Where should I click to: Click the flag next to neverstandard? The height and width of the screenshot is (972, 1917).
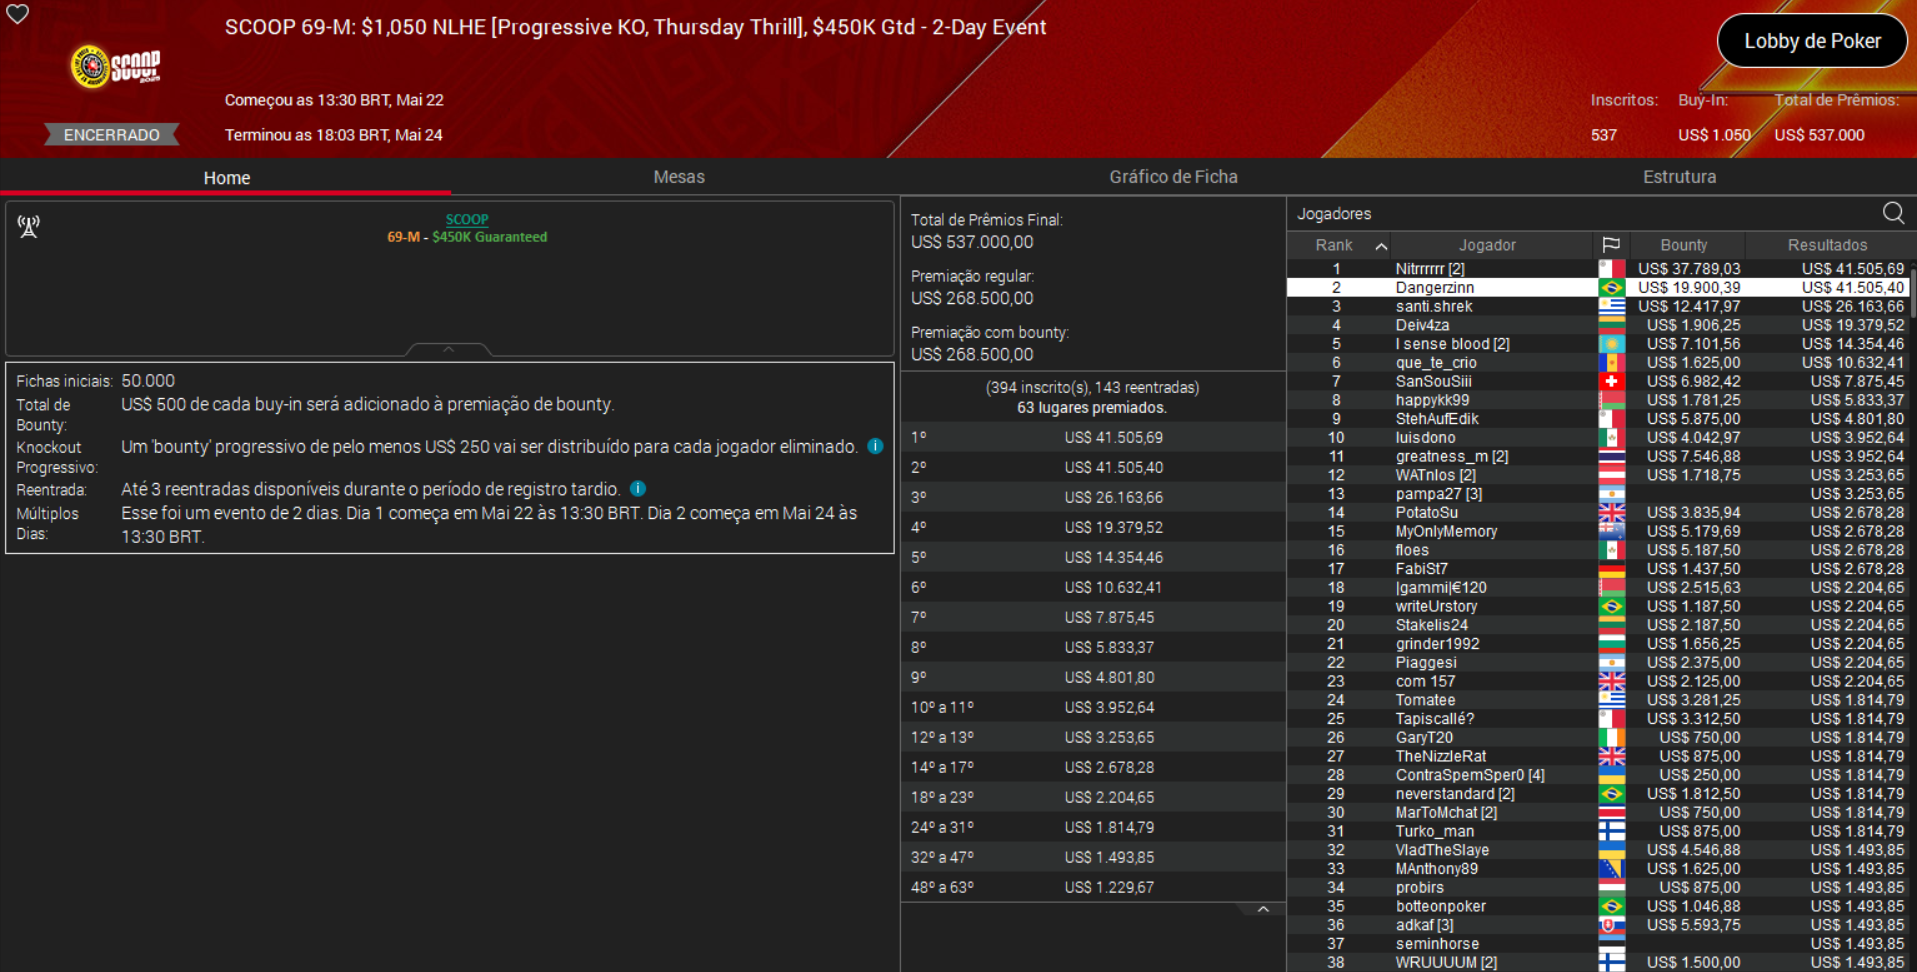(1611, 794)
